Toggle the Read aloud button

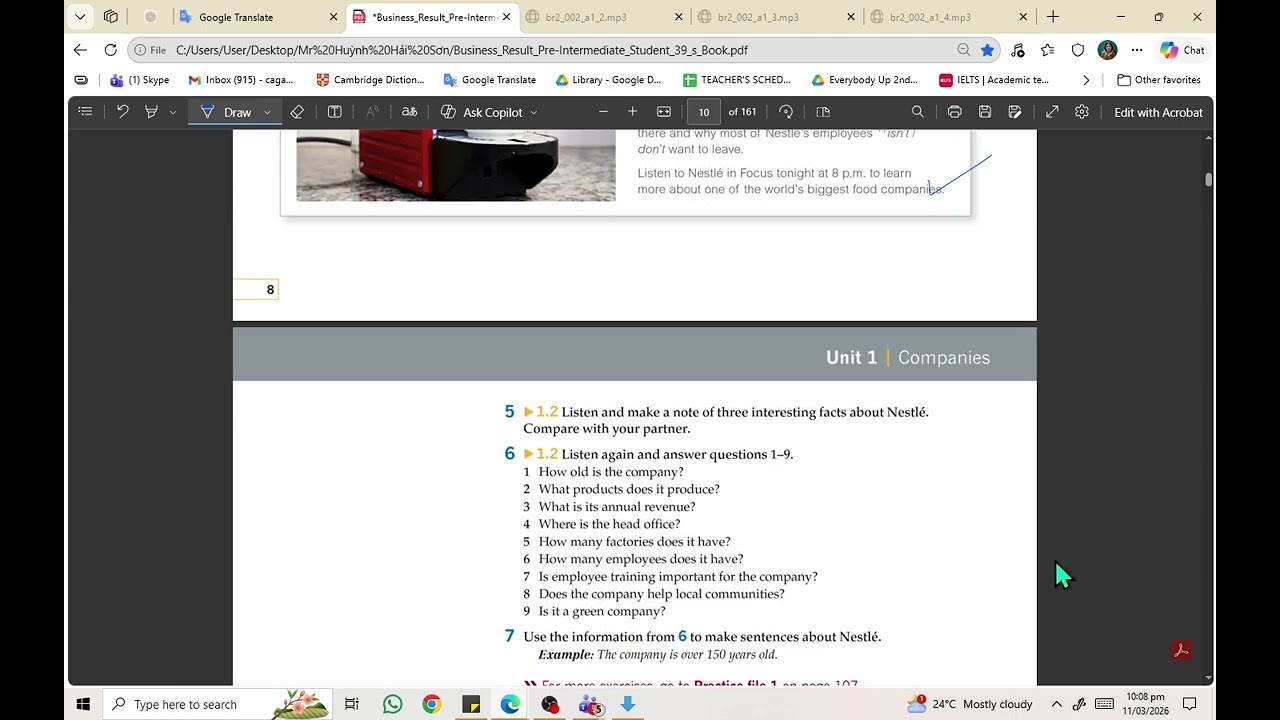(372, 112)
